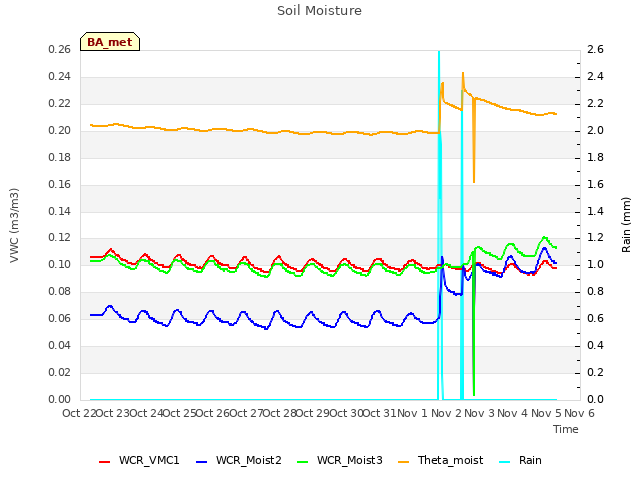
Task: Click the cyan Rain legend swatch
Action: point(505,462)
